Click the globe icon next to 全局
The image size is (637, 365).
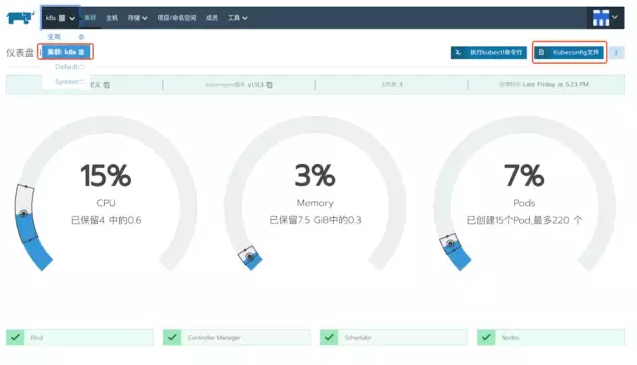click(81, 37)
